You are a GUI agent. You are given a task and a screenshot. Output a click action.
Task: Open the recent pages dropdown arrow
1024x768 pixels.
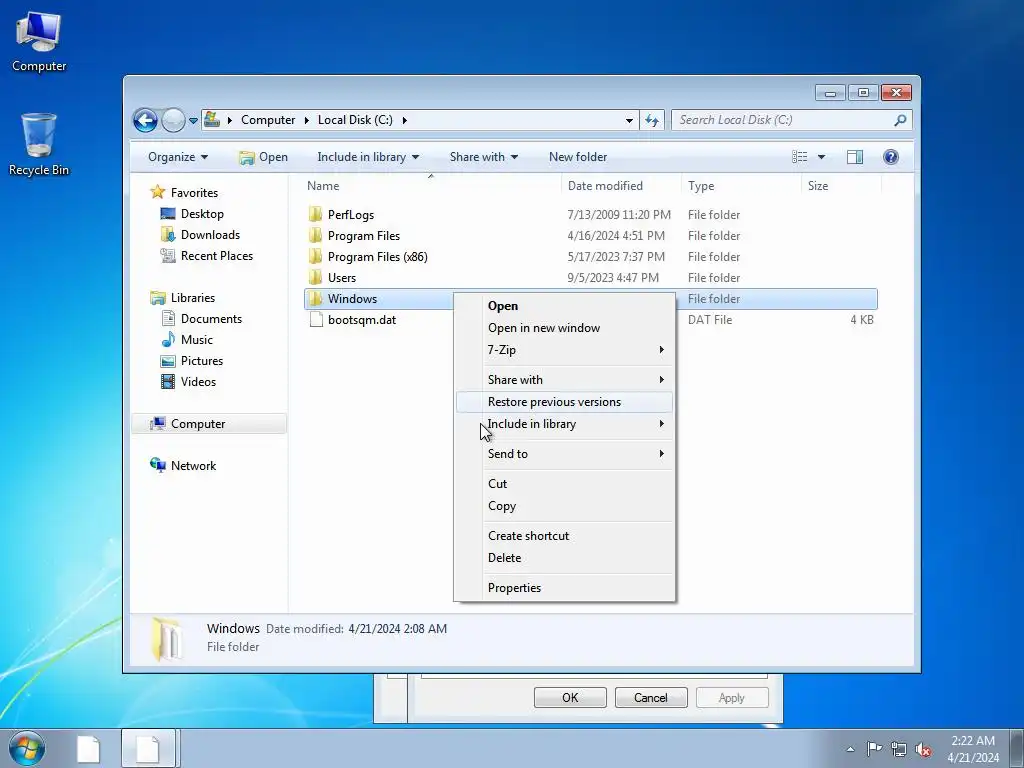tap(193, 121)
